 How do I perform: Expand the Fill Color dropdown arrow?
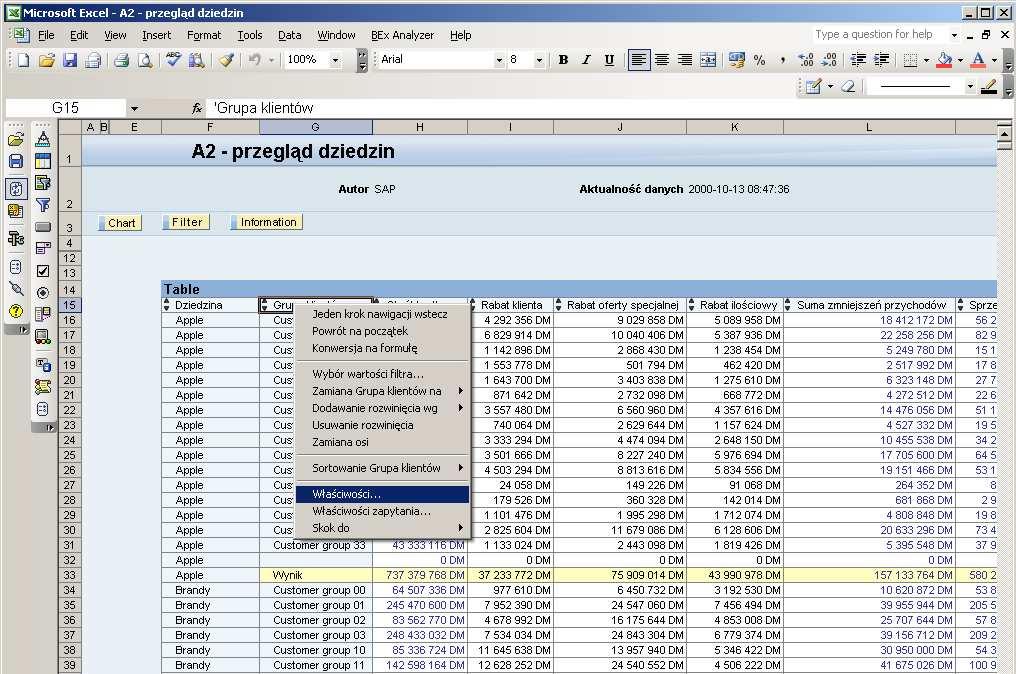pos(960,60)
